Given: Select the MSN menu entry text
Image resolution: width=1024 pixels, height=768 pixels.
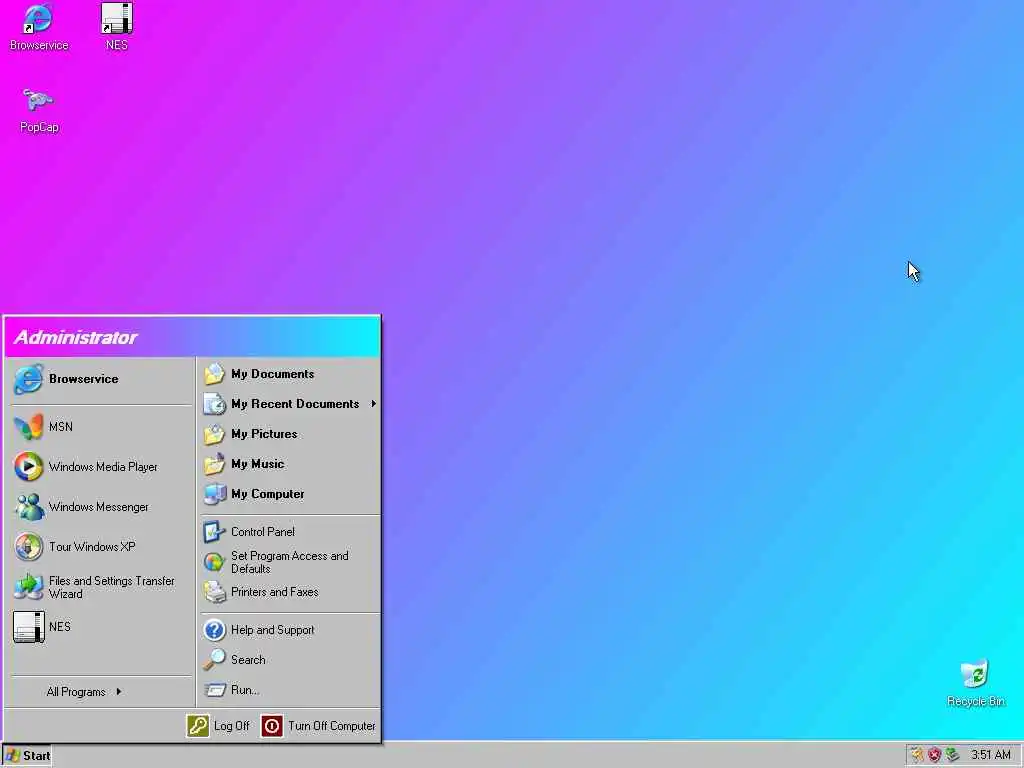Looking at the screenshot, I should point(61,426).
